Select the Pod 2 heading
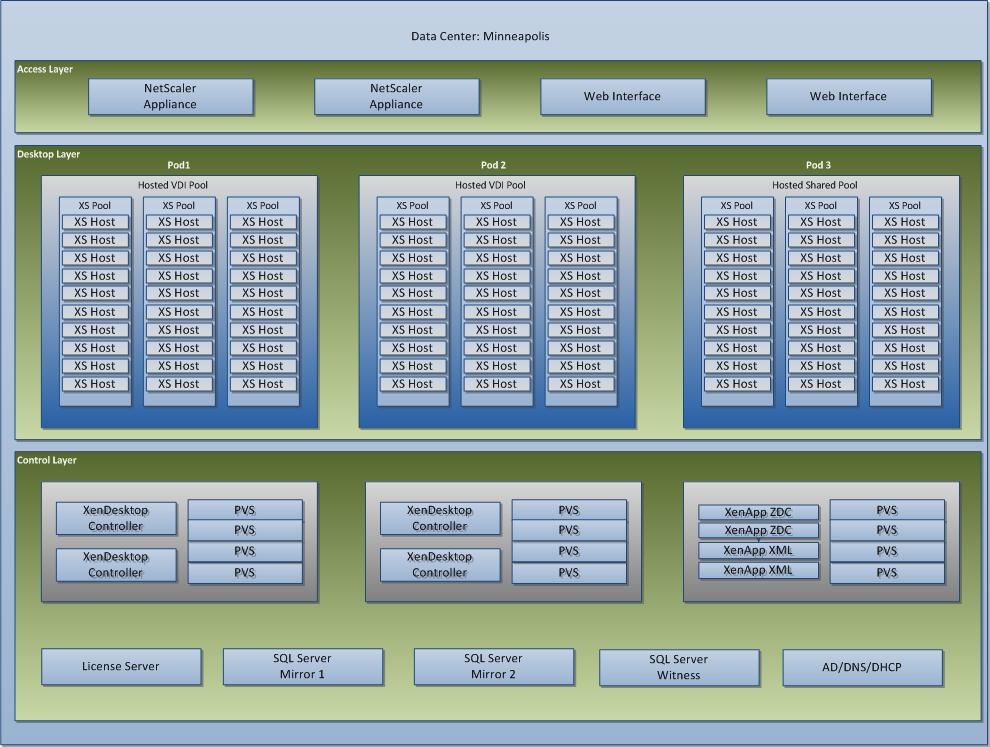 point(494,165)
